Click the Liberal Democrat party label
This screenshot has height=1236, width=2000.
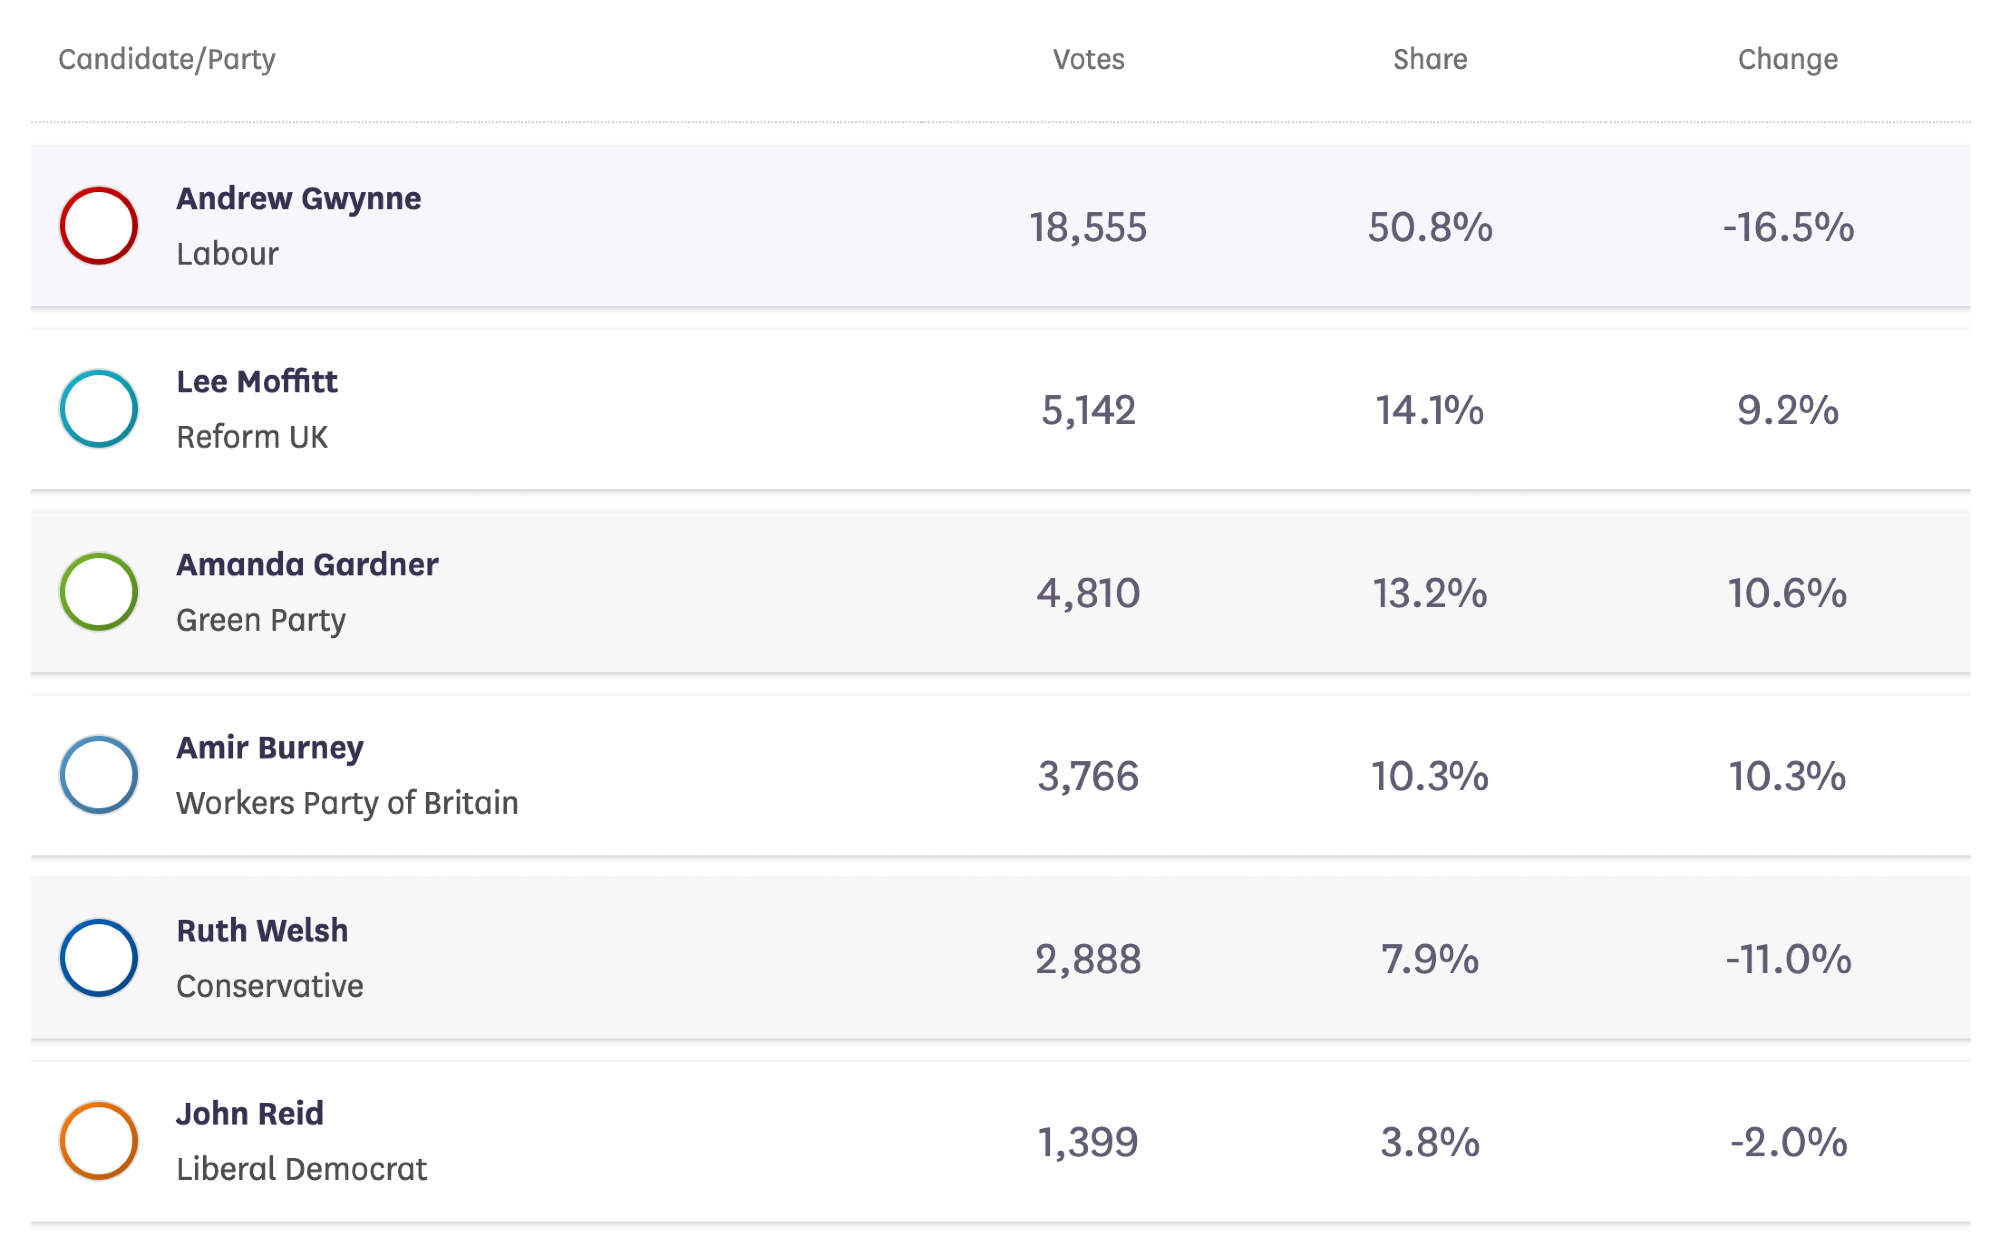301,1169
